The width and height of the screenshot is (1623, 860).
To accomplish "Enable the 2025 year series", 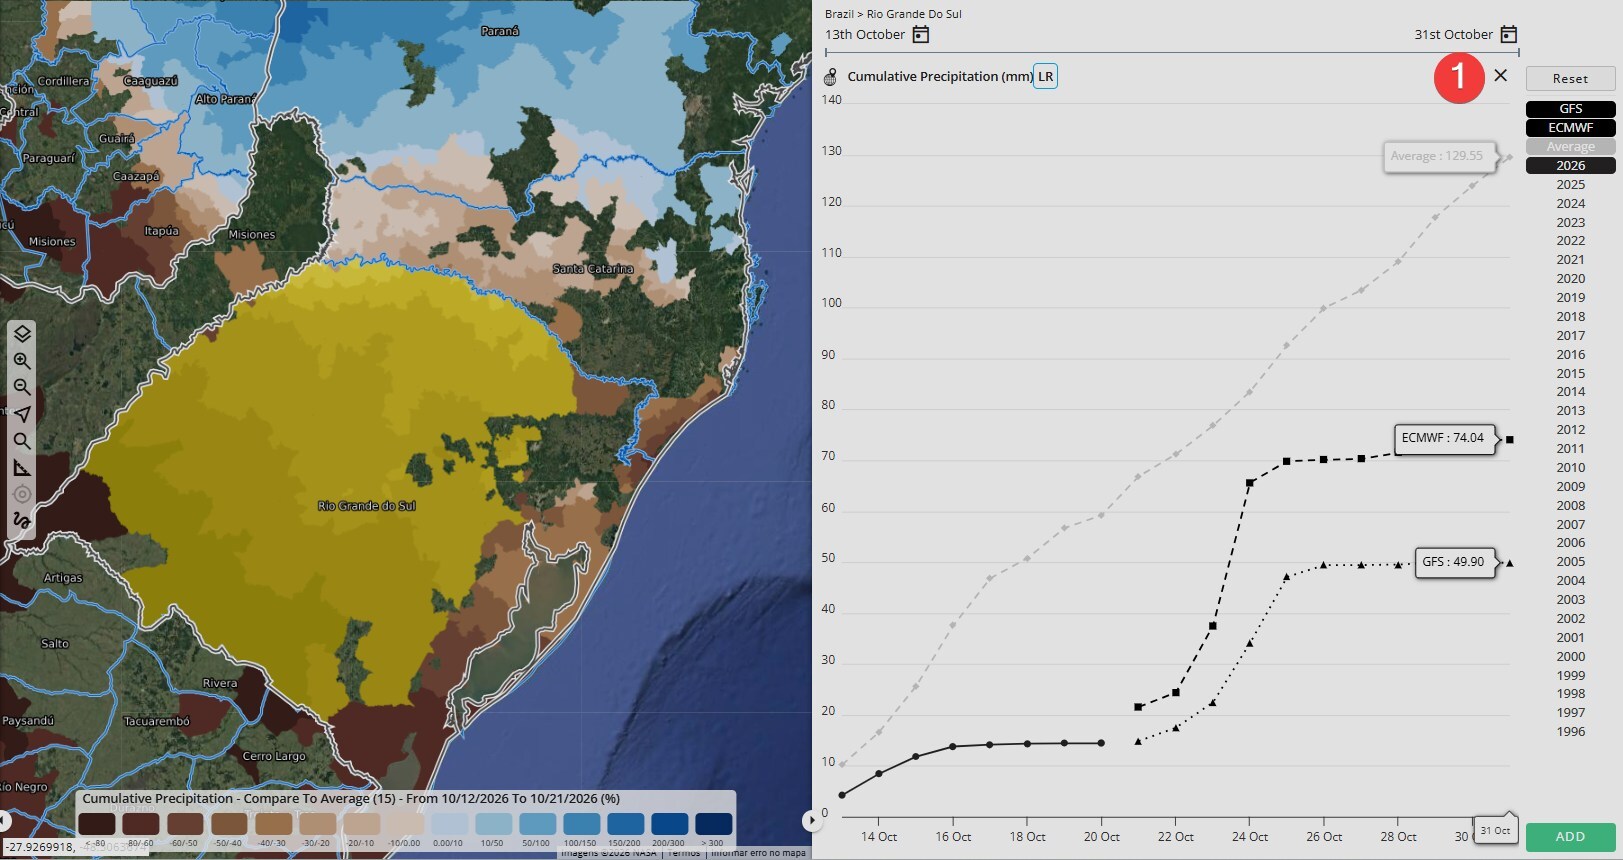I will [x=1570, y=185].
